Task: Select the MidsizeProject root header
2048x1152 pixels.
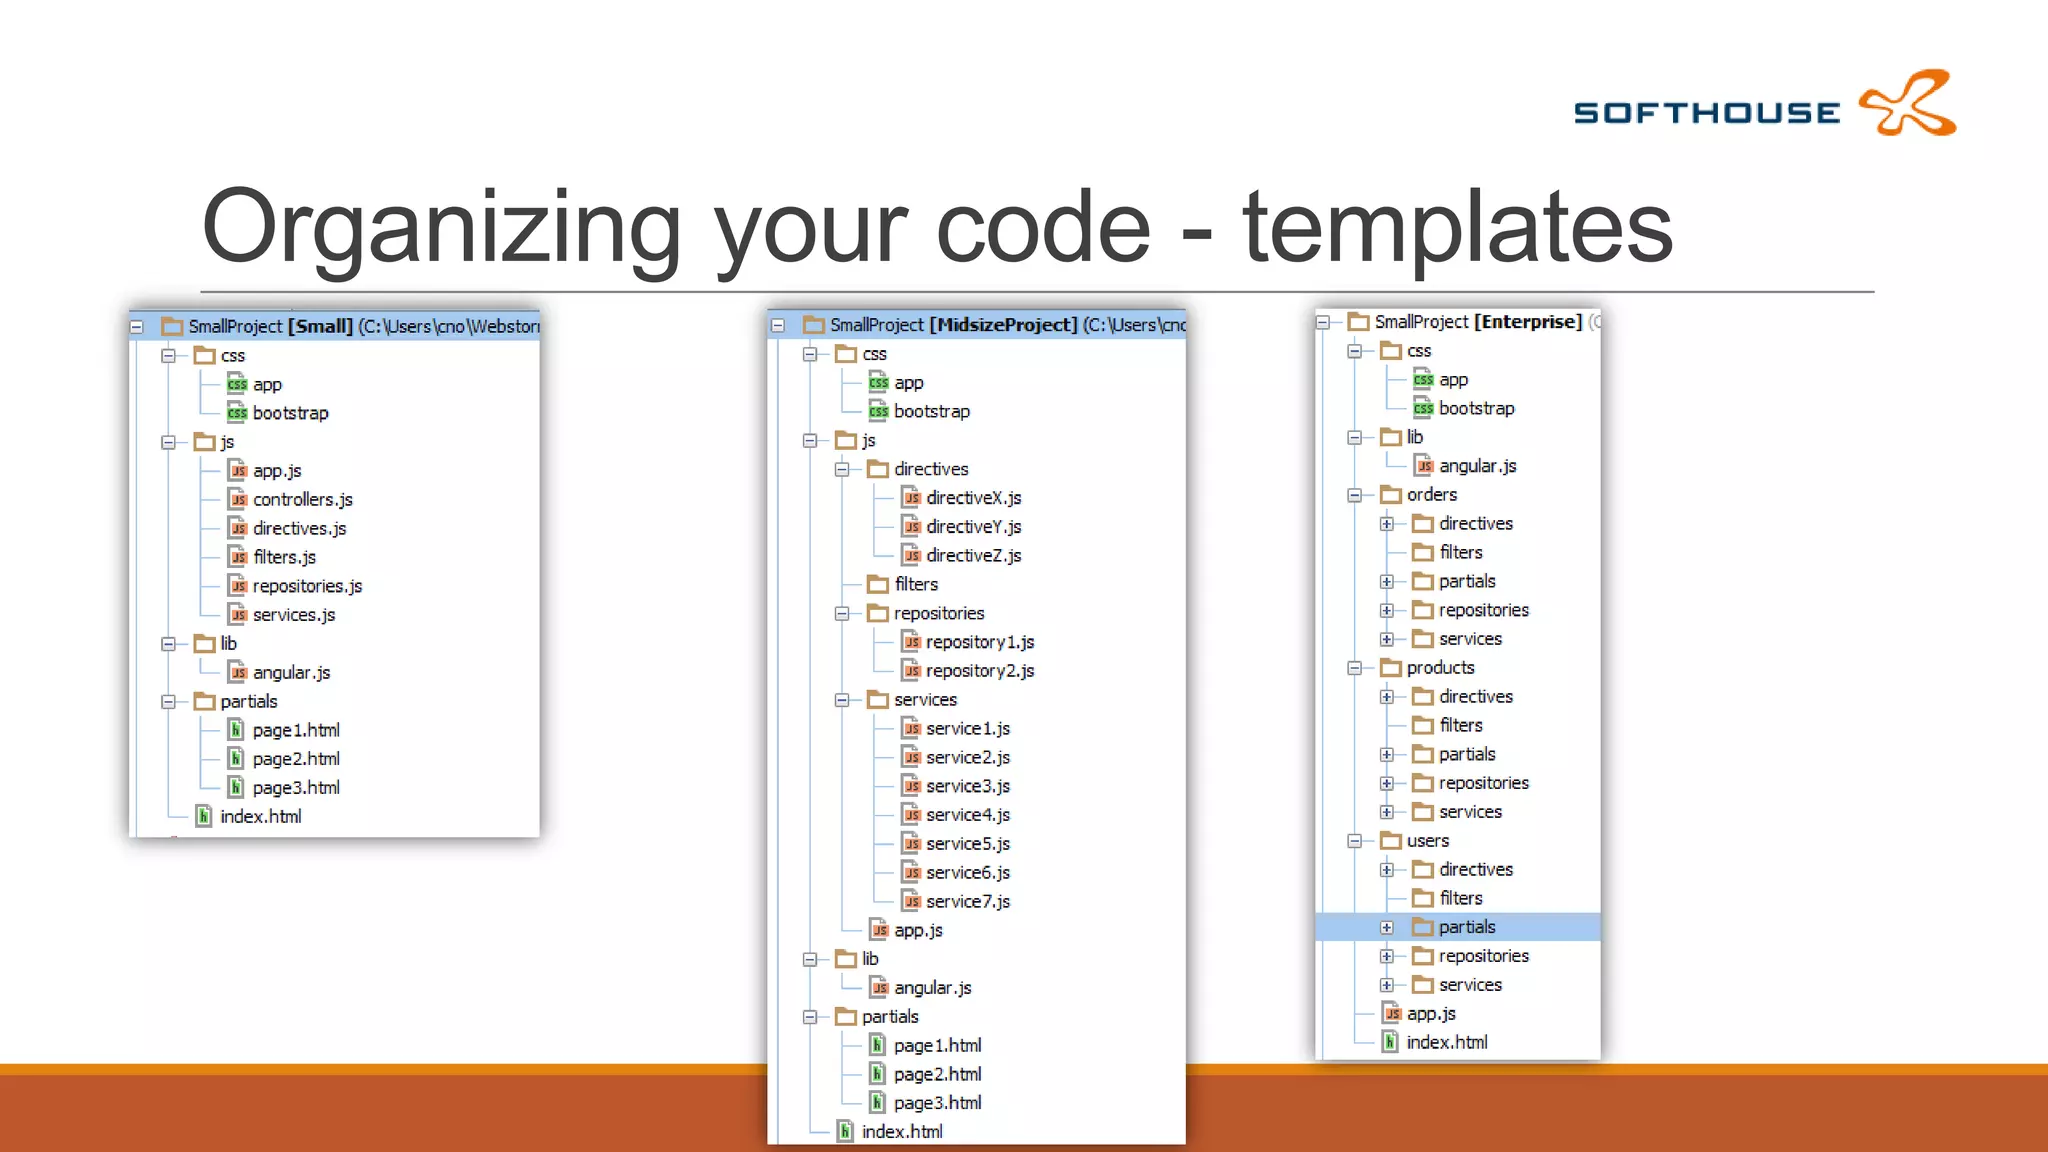Action: click(1003, 325)
